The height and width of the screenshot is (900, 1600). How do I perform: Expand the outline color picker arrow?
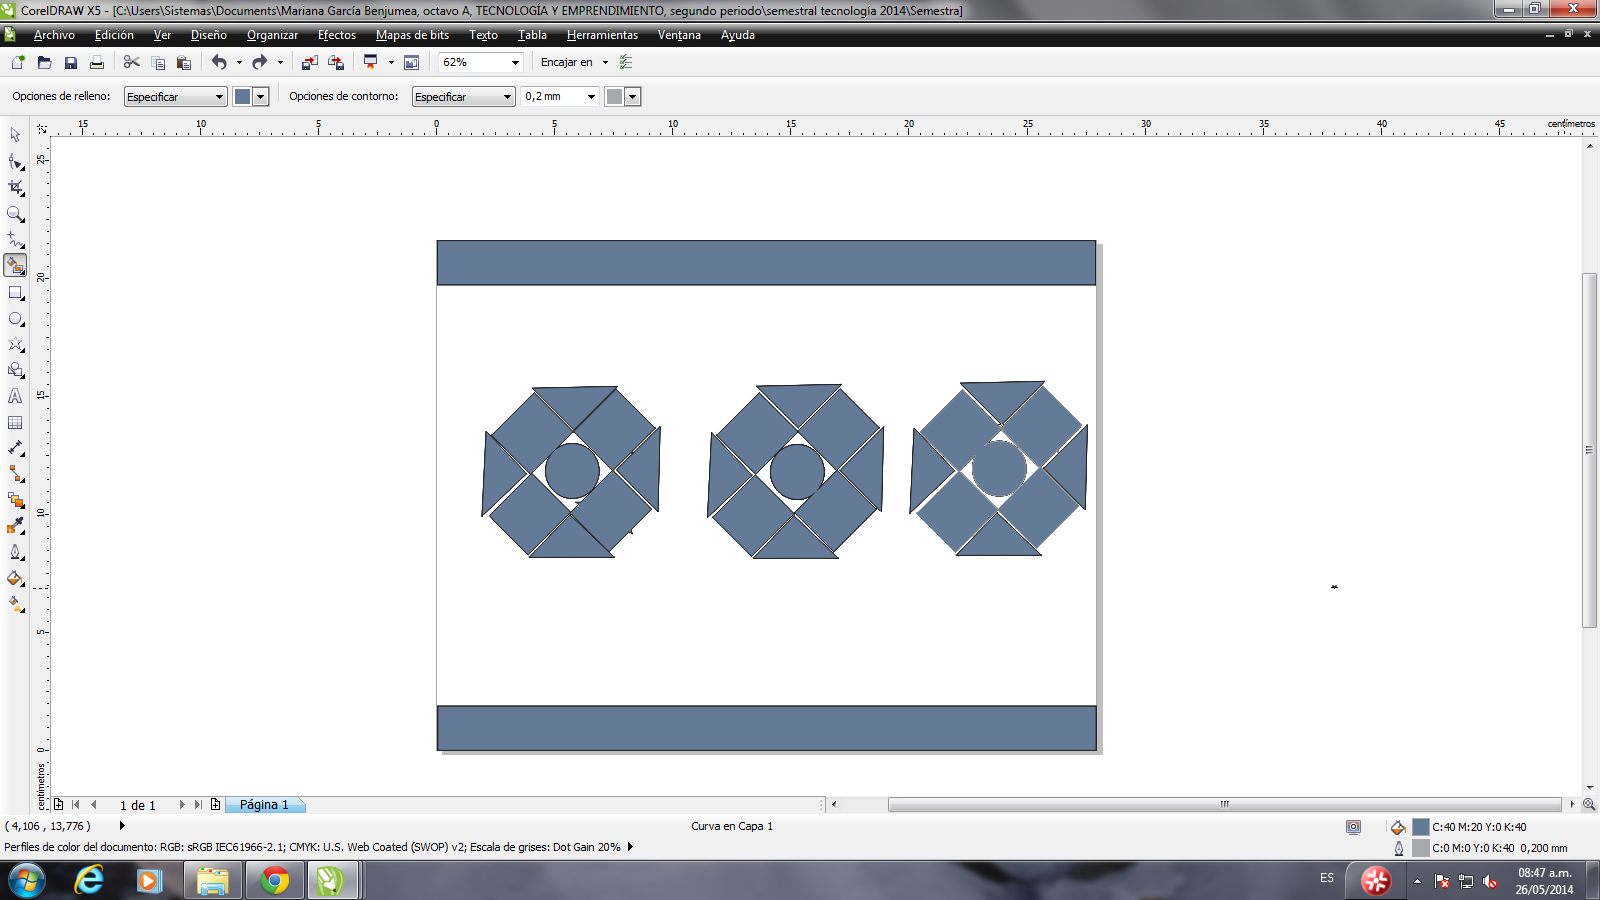pos(632,97)
